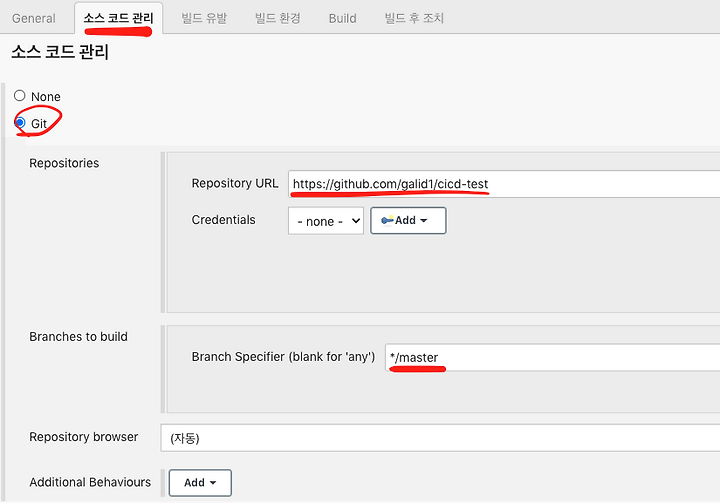The width and height of the screenshot is (720, 503).
Task: Click the Repositories label
Action: pos(64,163)
